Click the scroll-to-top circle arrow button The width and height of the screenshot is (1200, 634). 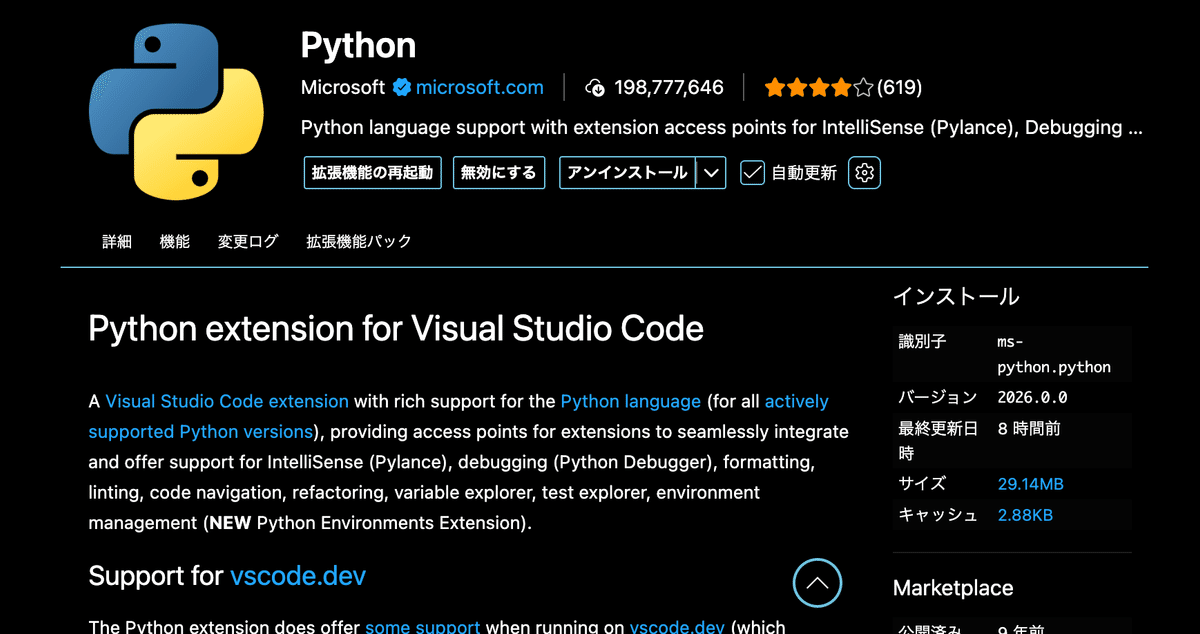[817, 583]
